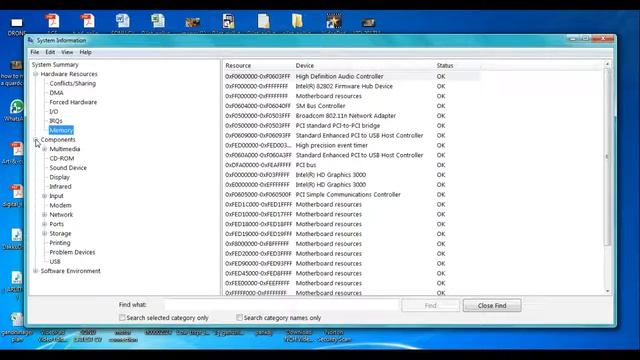Click the vertical scrollbar thumb

[607, 157]
